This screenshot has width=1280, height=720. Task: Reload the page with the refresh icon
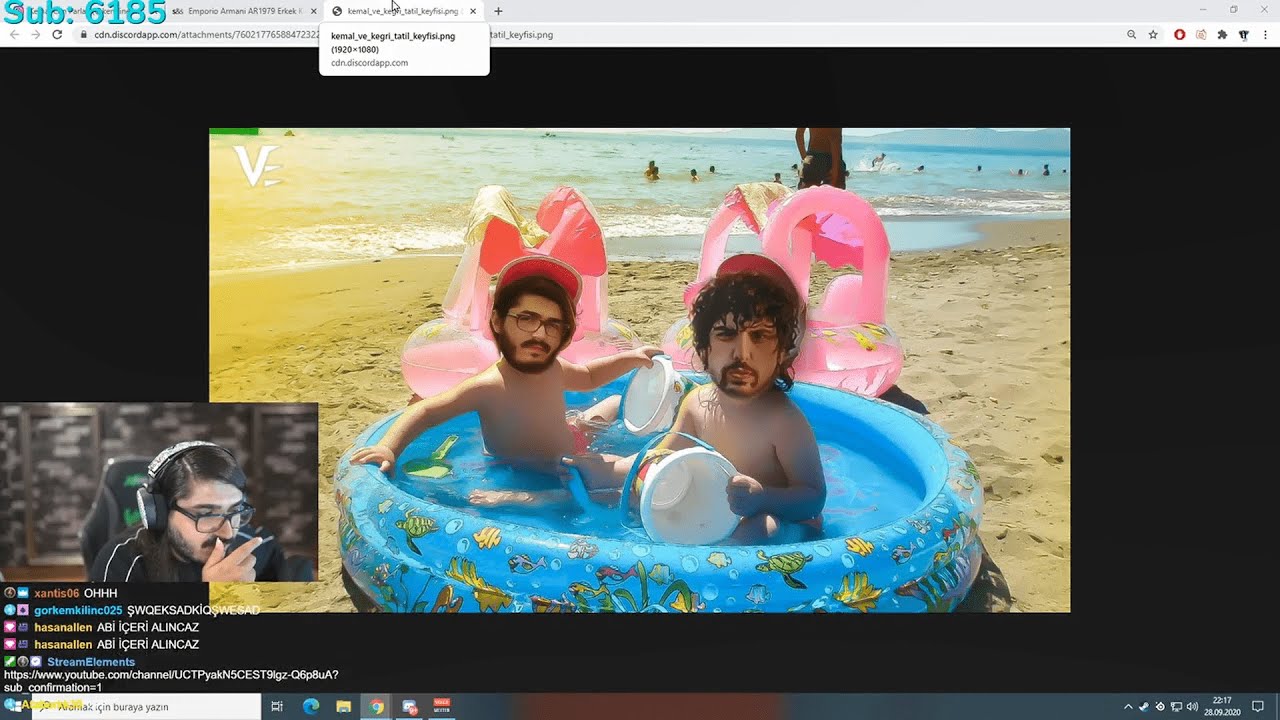57,35
